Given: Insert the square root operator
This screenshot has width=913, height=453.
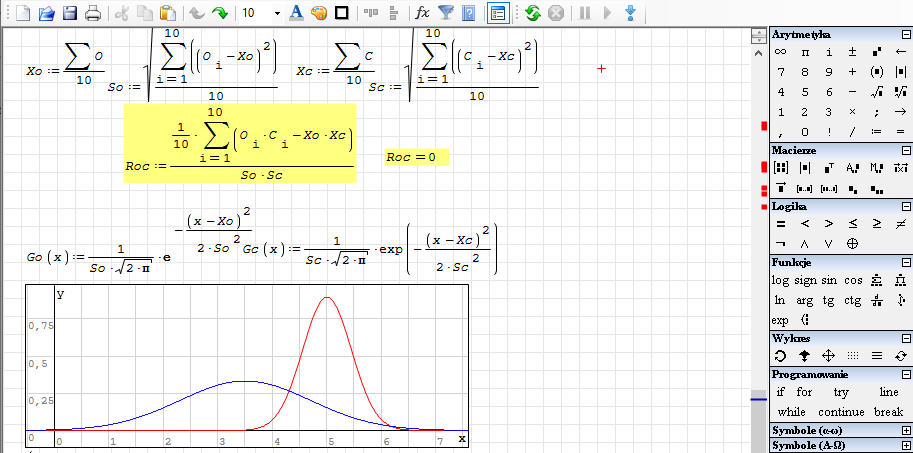Looking at the screenshot, I should coord(876,92).
